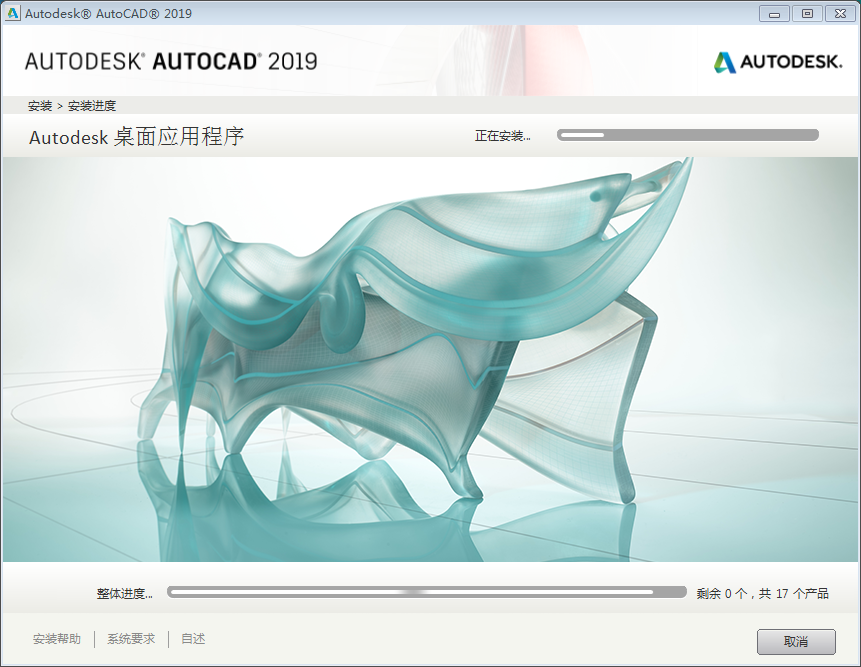Click the 安装进度 breadcrumb text
Viewport: 861px width, 667px height.
coord(92,105)
